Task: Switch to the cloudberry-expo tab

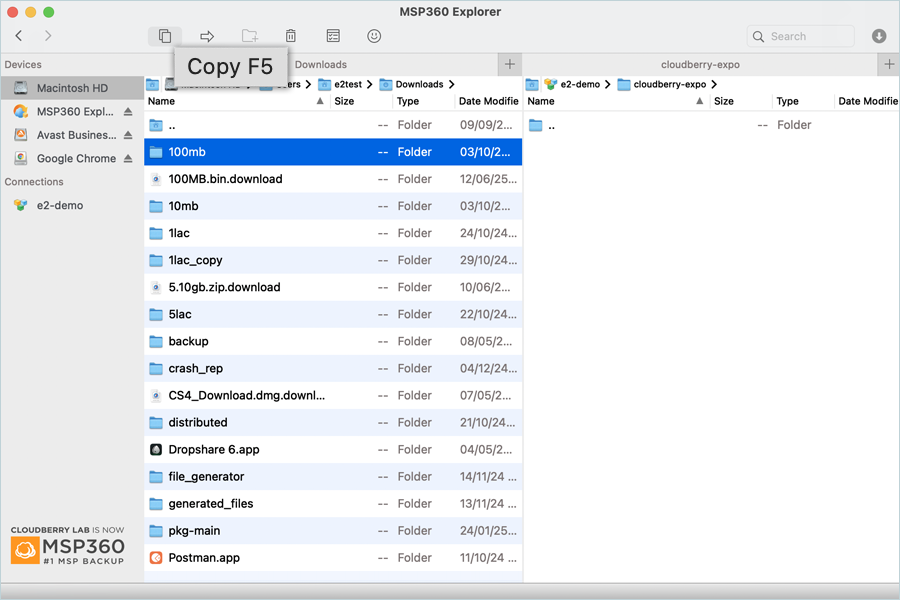Action: point(700,64)
